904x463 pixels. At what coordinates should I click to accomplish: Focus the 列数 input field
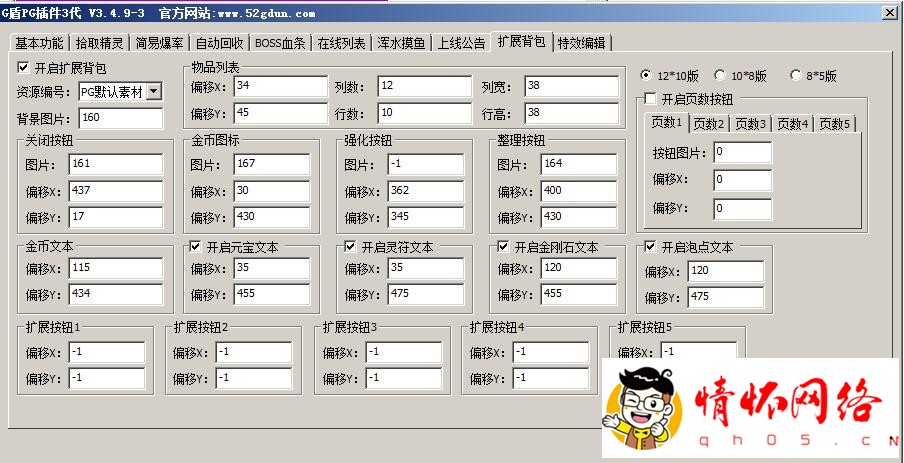425,86
